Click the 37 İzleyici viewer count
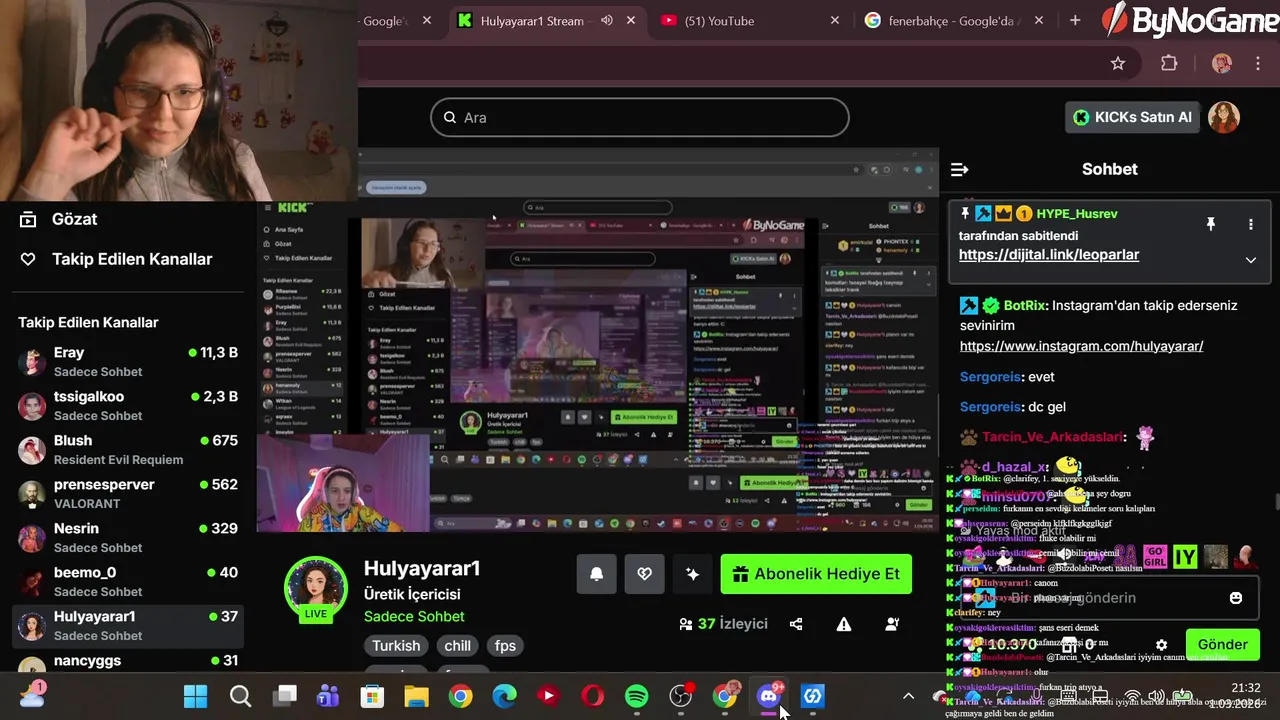This screenshot has width=1280, height=720. (x=723, y=624)
